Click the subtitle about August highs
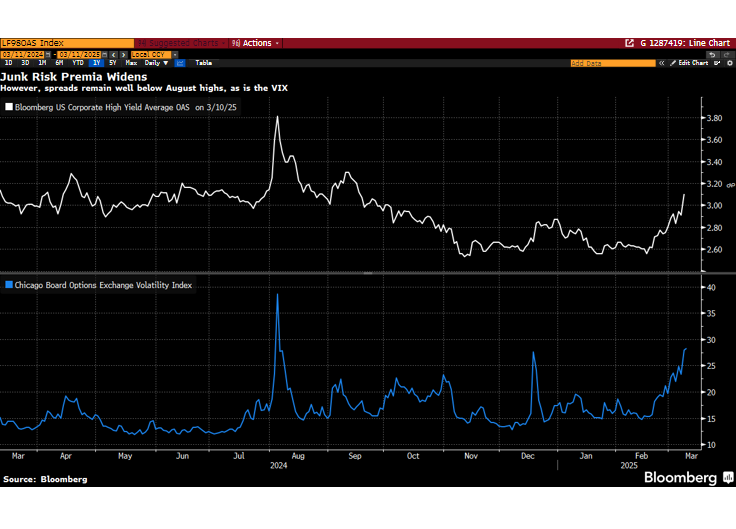 pyautogui.click(x=144, y=88)
